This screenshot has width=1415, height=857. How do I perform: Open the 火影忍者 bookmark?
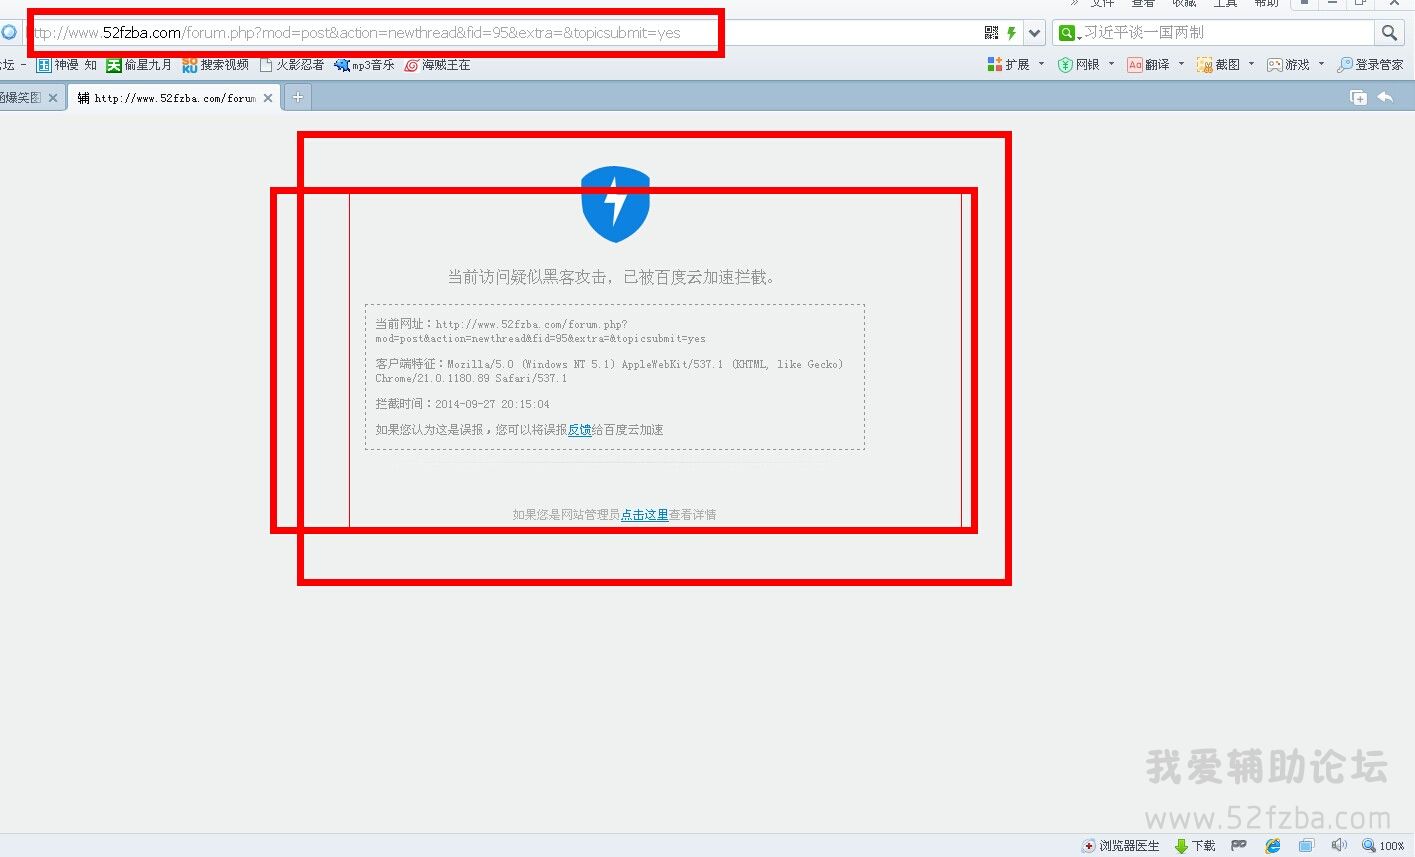tap(292, 65)
